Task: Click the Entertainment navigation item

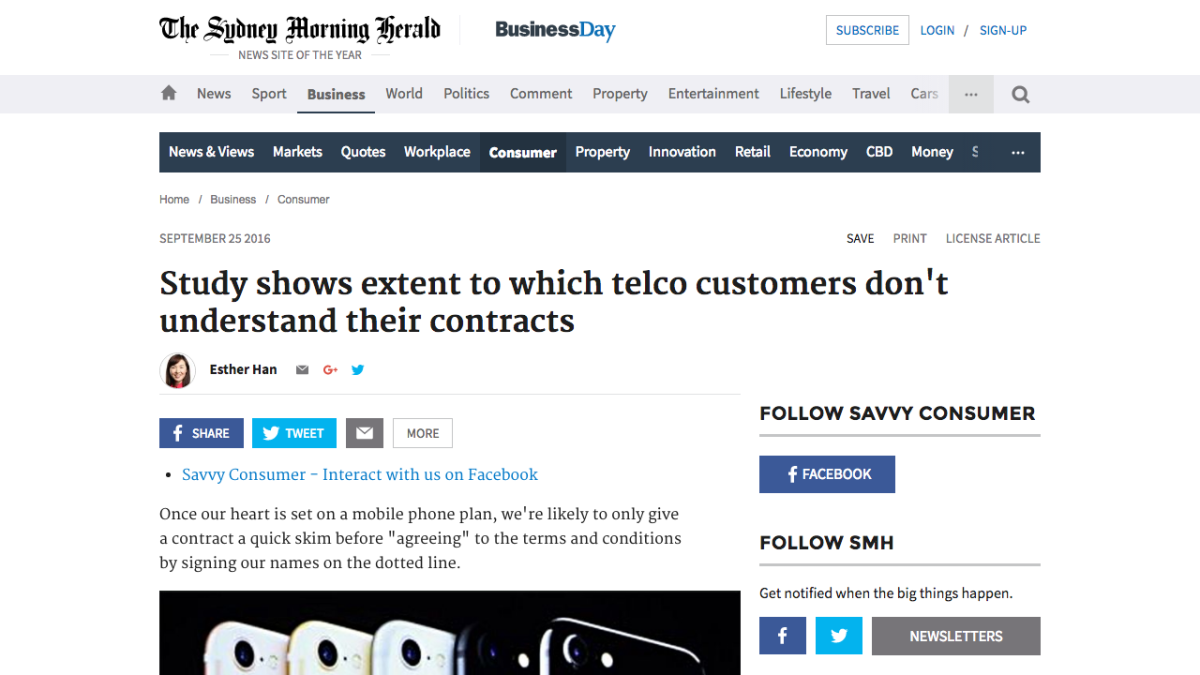Action: pos(713,93)
